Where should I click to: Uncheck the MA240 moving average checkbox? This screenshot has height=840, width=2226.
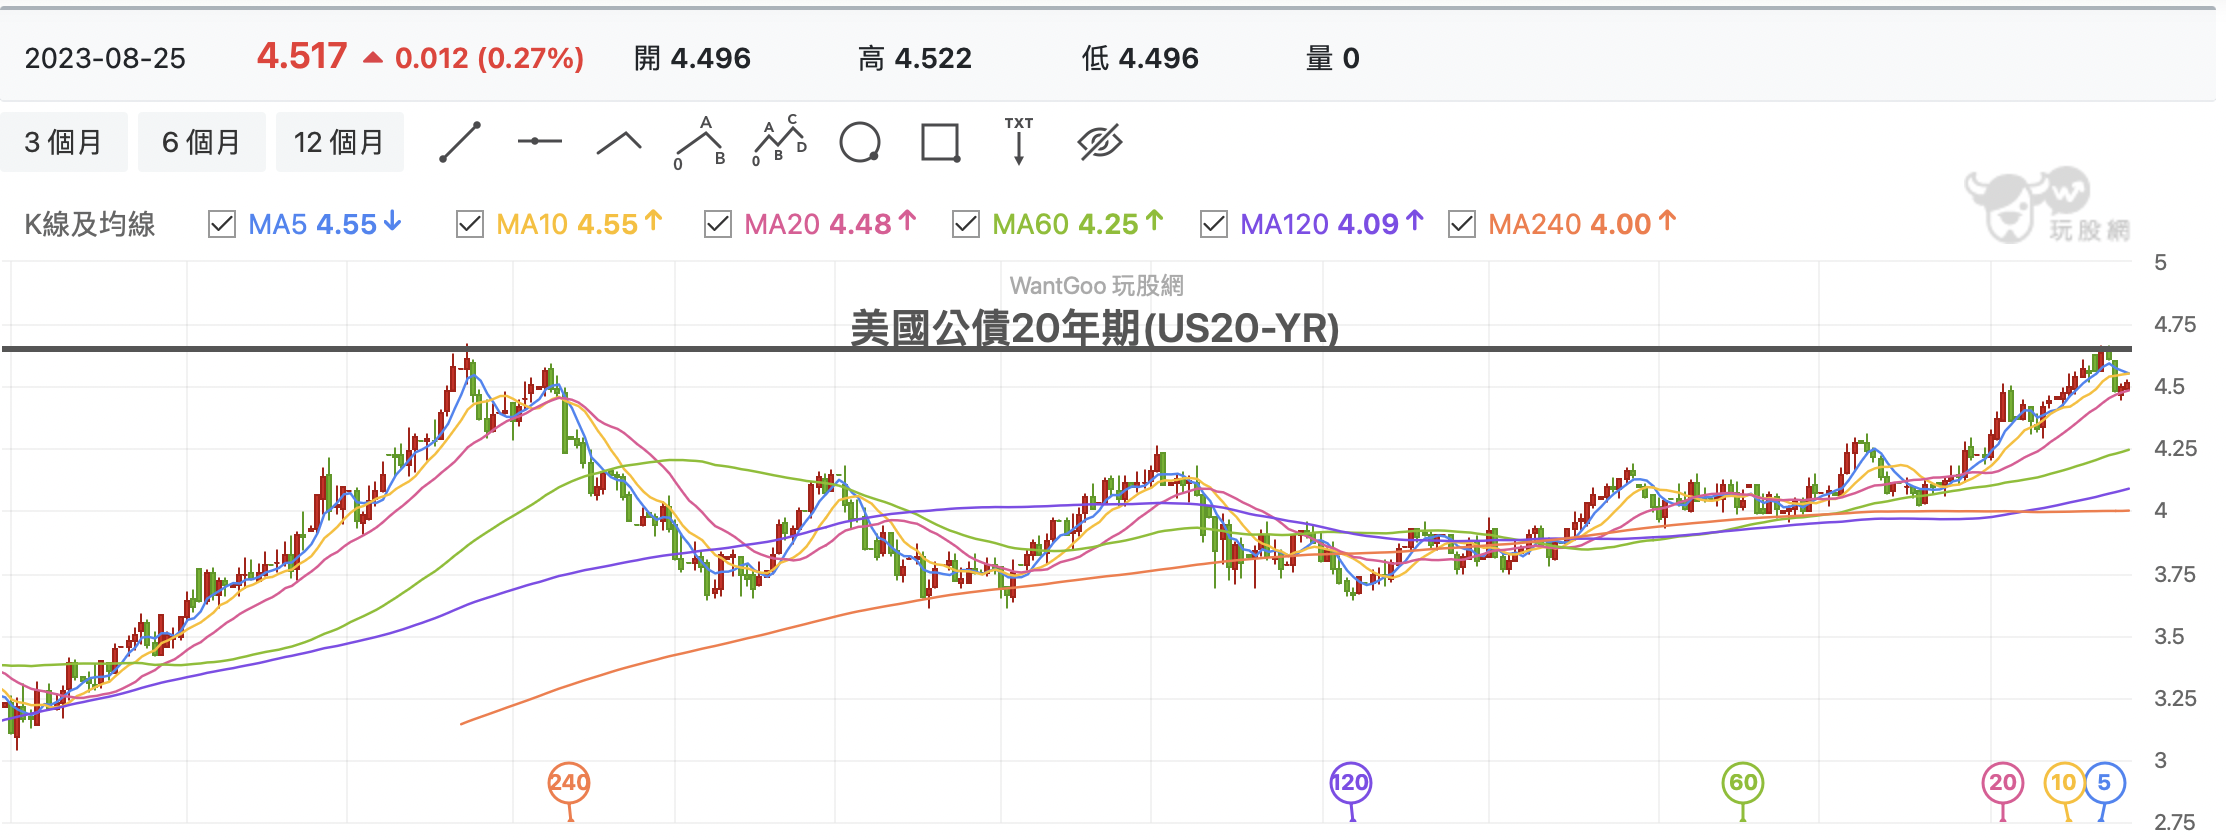tap(1462, 224)
